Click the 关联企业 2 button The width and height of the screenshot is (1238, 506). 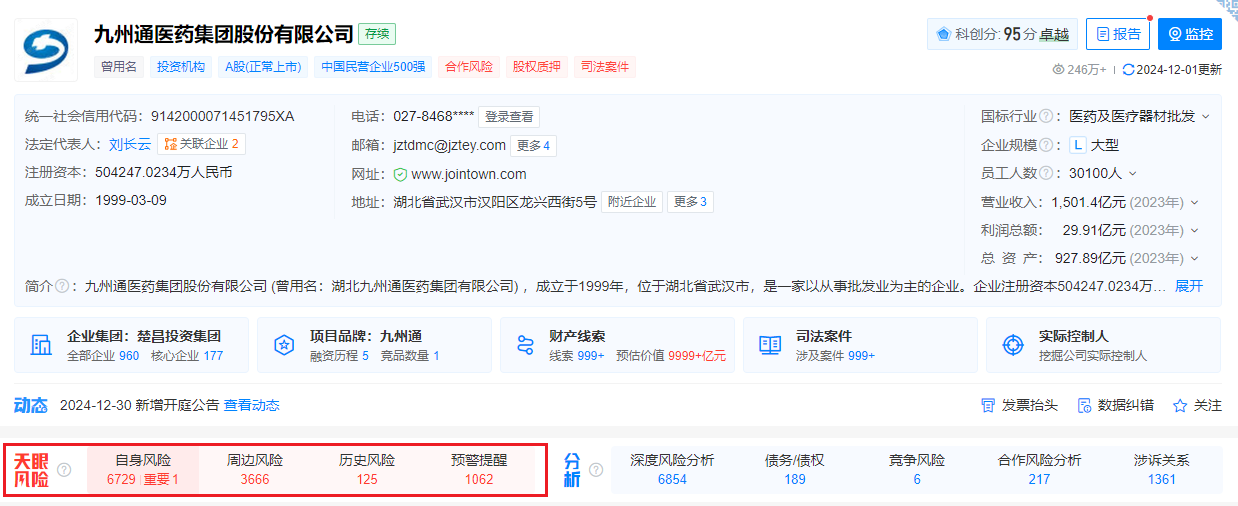click(203, 144)
